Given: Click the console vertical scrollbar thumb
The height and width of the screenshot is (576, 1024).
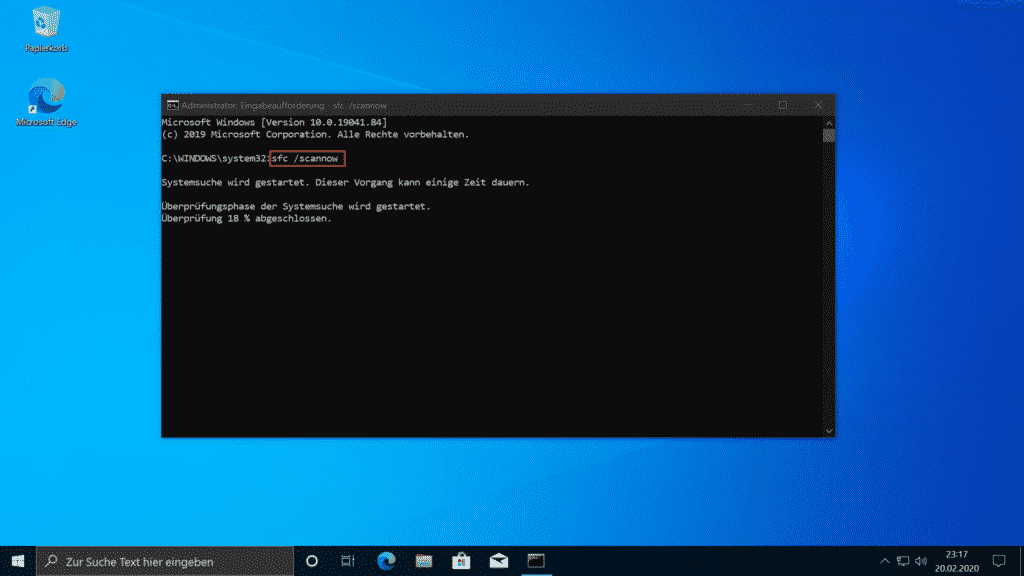Looking at the screenshot, I should [x=829, y=135].
